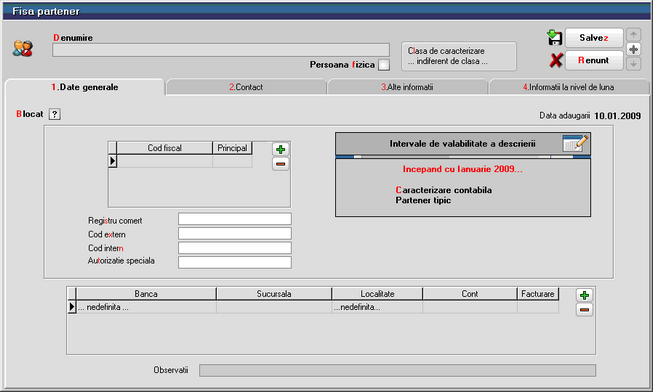Viewport: 653px width, 392px height.
Task: Click the Sucursala column header
Action: pos(274,294)
